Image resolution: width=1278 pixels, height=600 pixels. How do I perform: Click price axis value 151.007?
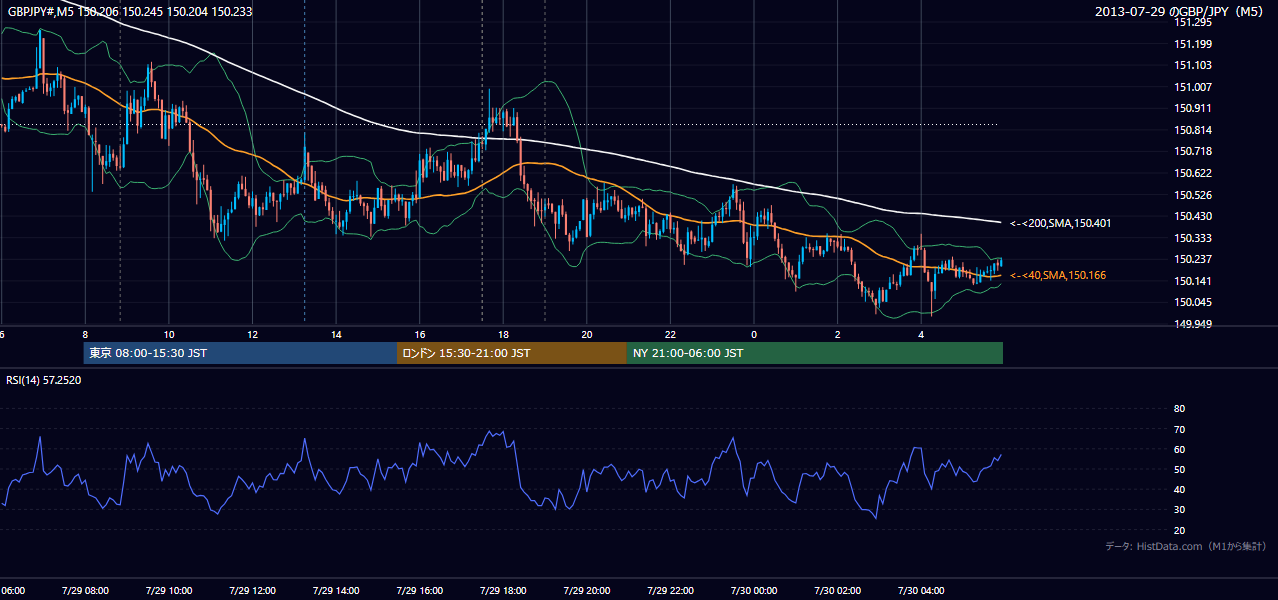pyautogui.click(x=1194, y=87)
